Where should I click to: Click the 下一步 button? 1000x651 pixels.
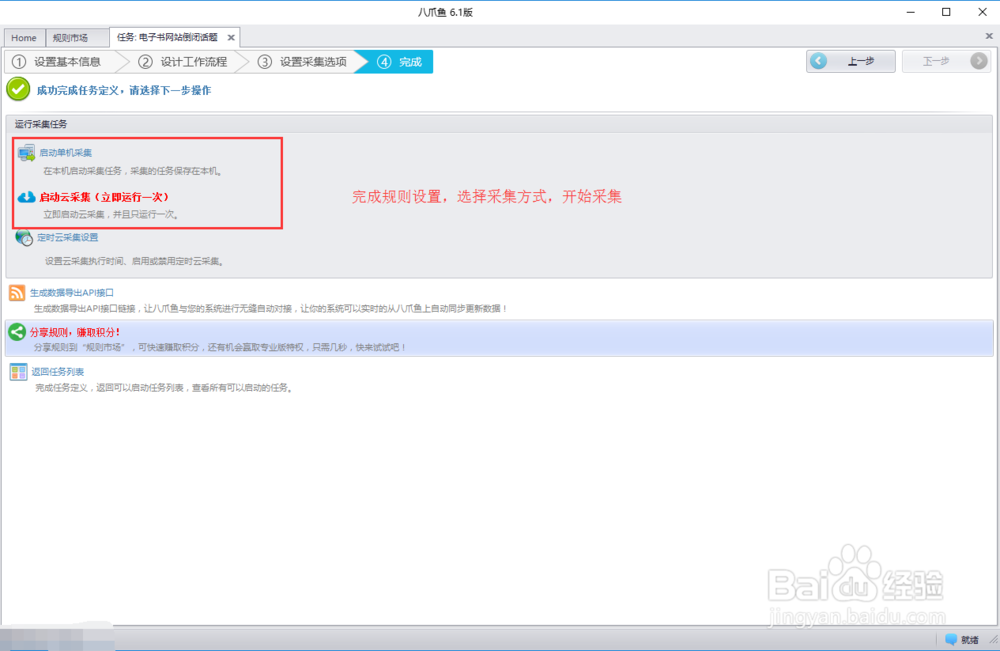946,61
